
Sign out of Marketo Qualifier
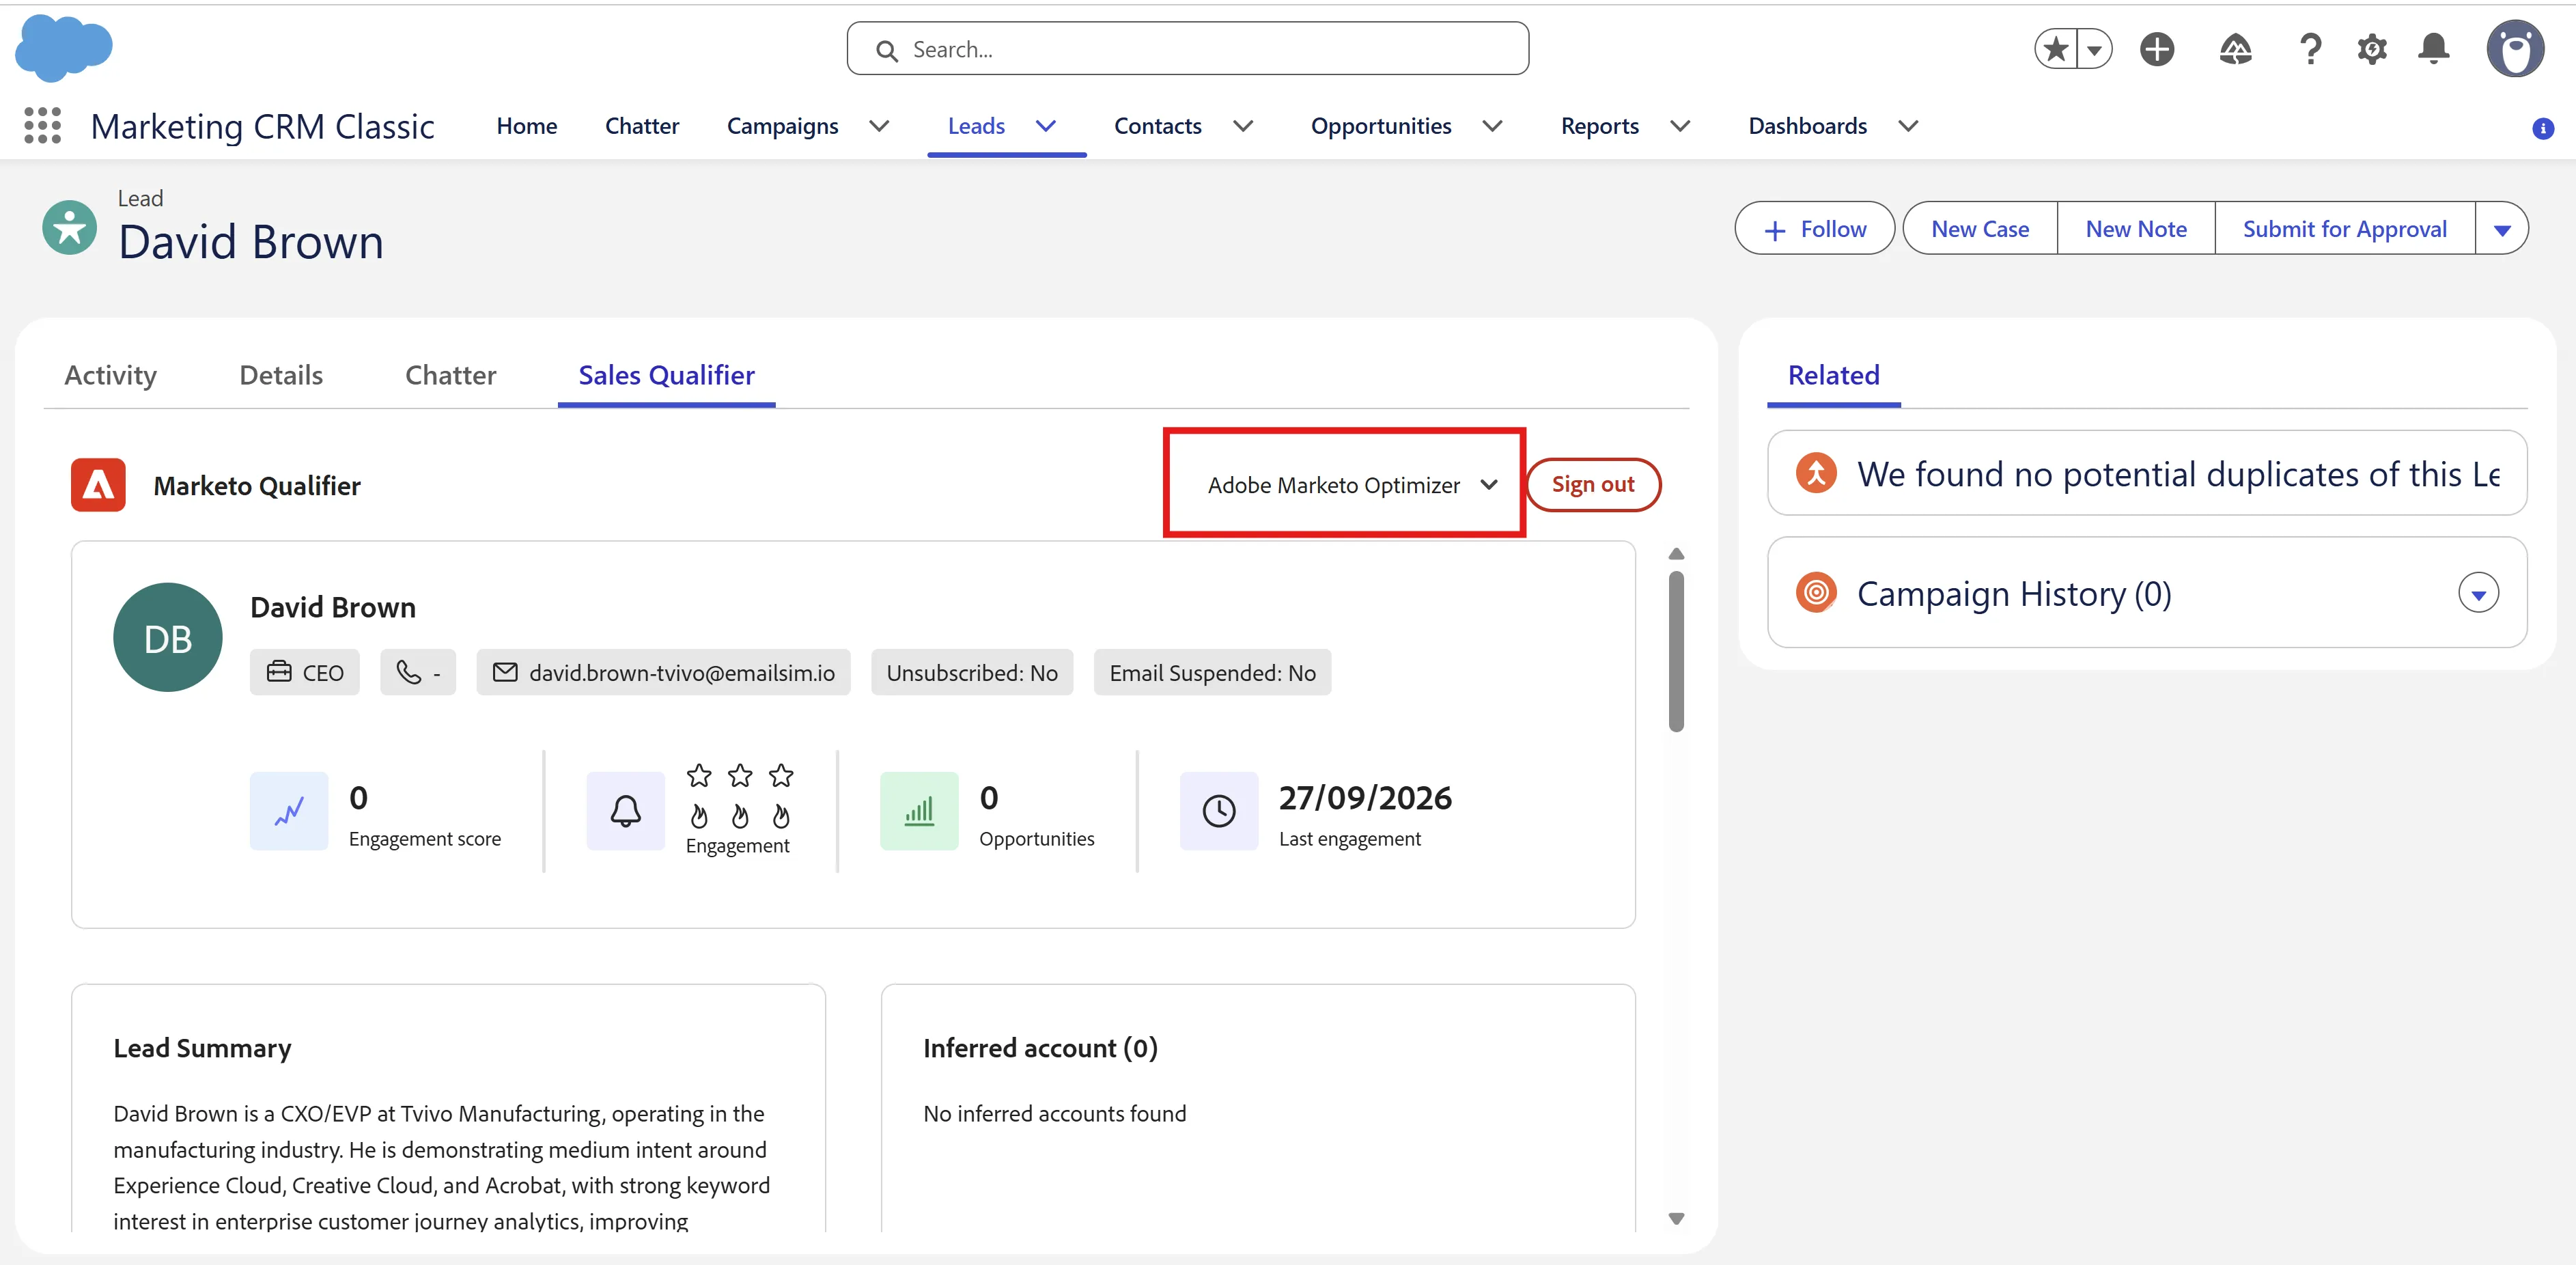pos(1593,485)
